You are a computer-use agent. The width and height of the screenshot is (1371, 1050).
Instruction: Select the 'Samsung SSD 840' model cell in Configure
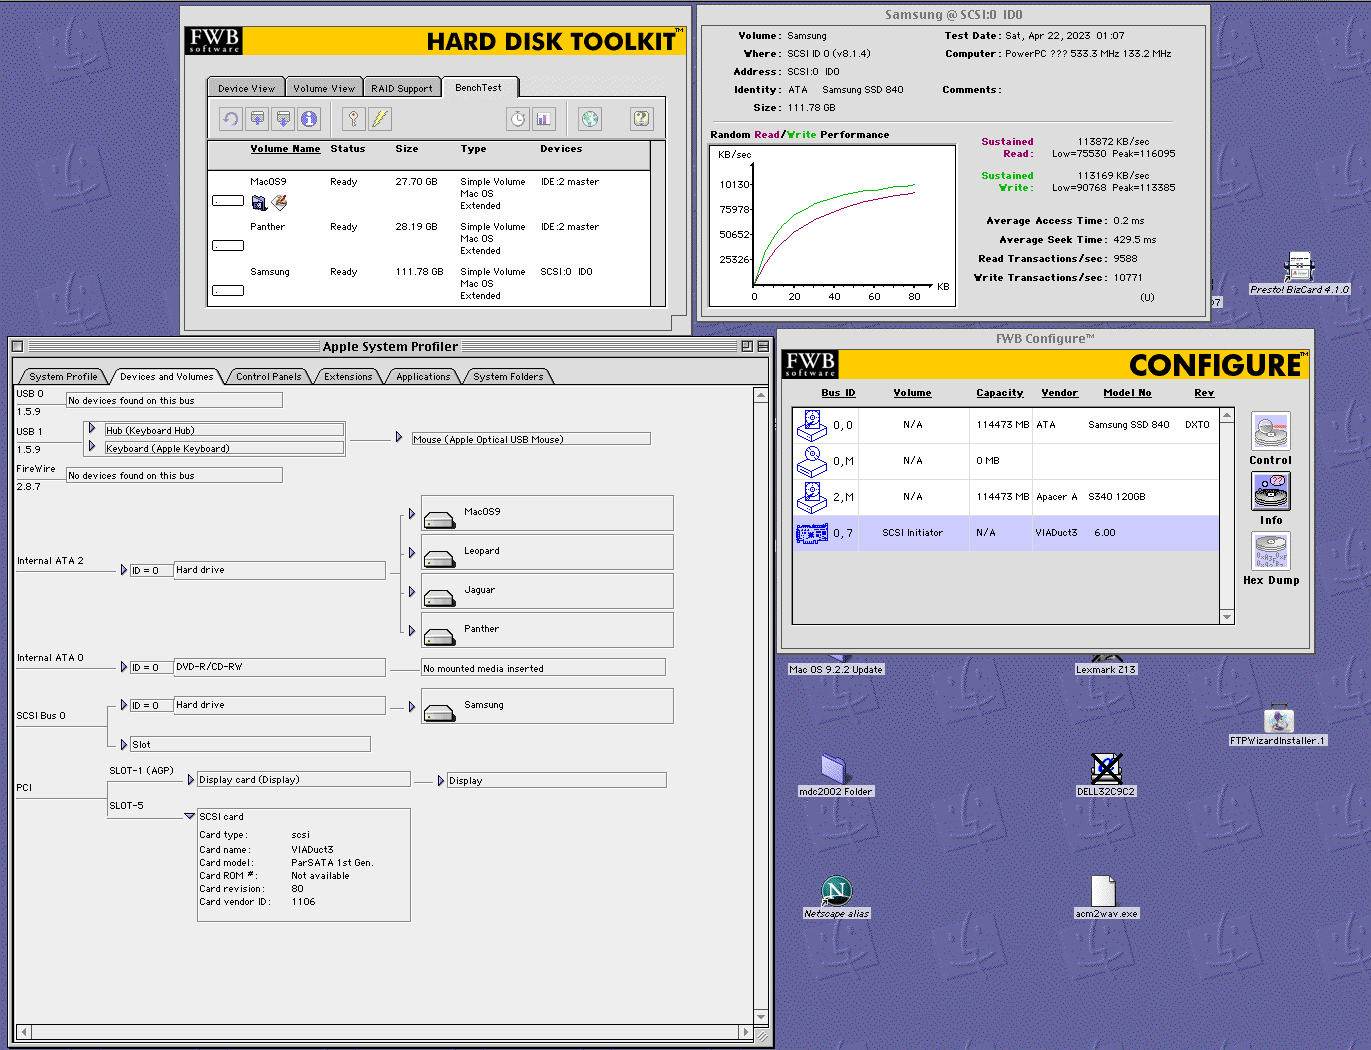click(1129, 425)
